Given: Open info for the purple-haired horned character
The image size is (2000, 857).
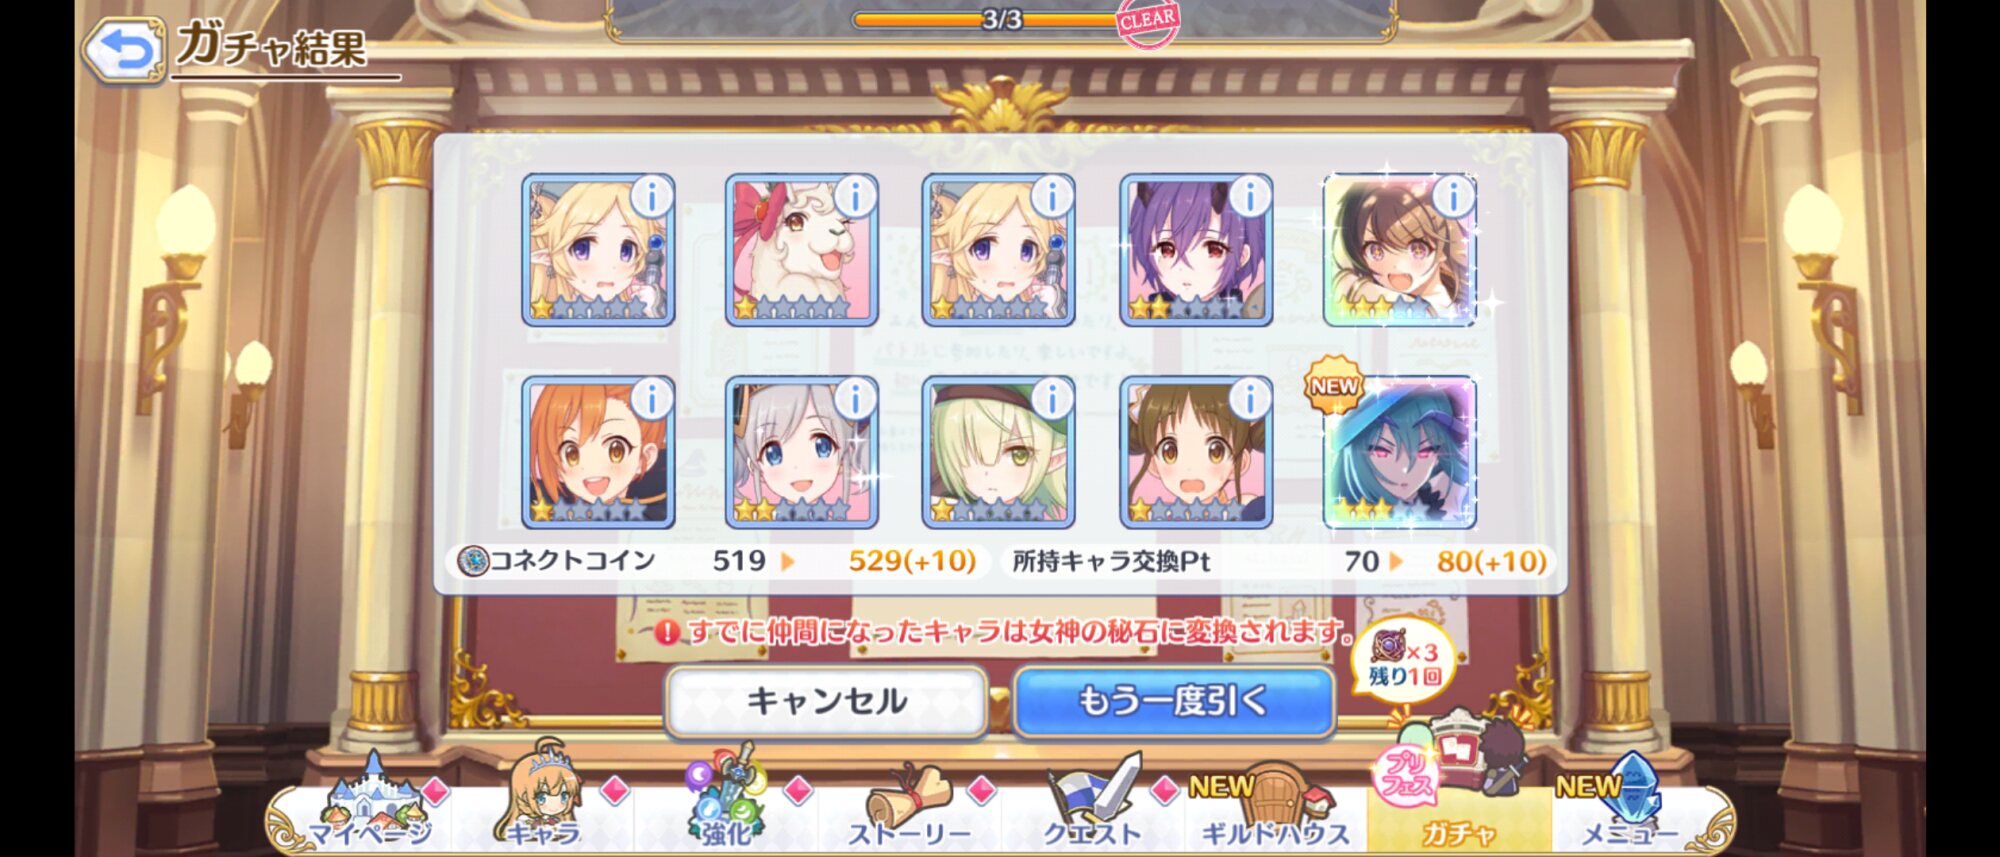Looking at the screenshot, I should [1249, 197].
